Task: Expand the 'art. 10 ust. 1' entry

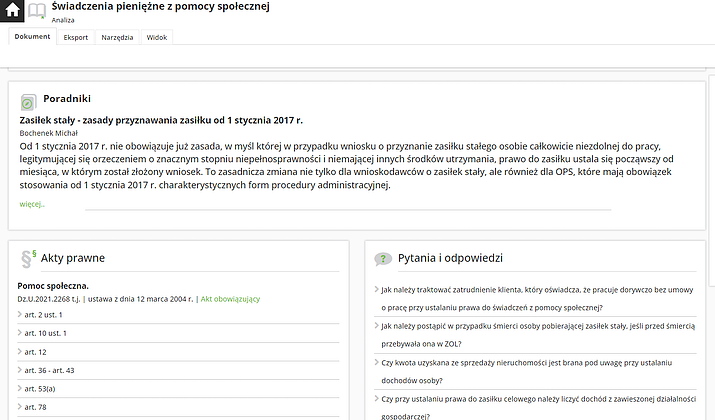Action: click(x=48, y=333)
